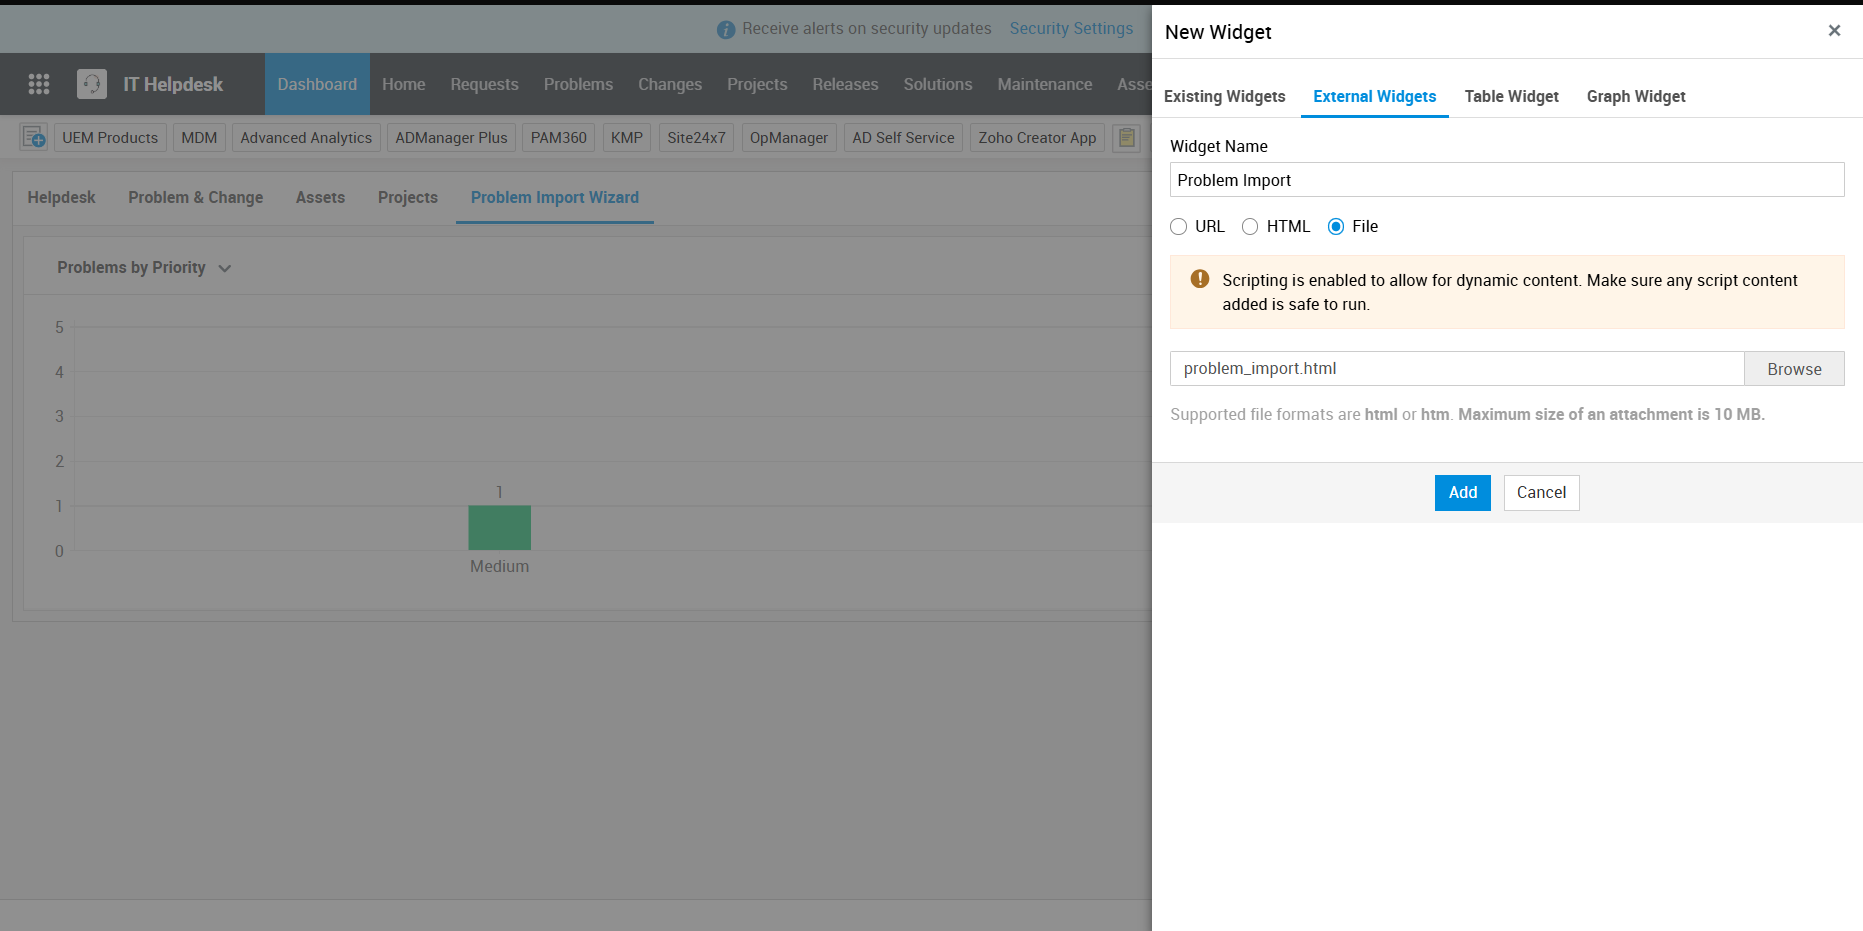Click the IT Helpdesk headset logo
Image resolution: width=1863 pixels, height=931 pixels.
pyautogui.click(x=92, y=84)
